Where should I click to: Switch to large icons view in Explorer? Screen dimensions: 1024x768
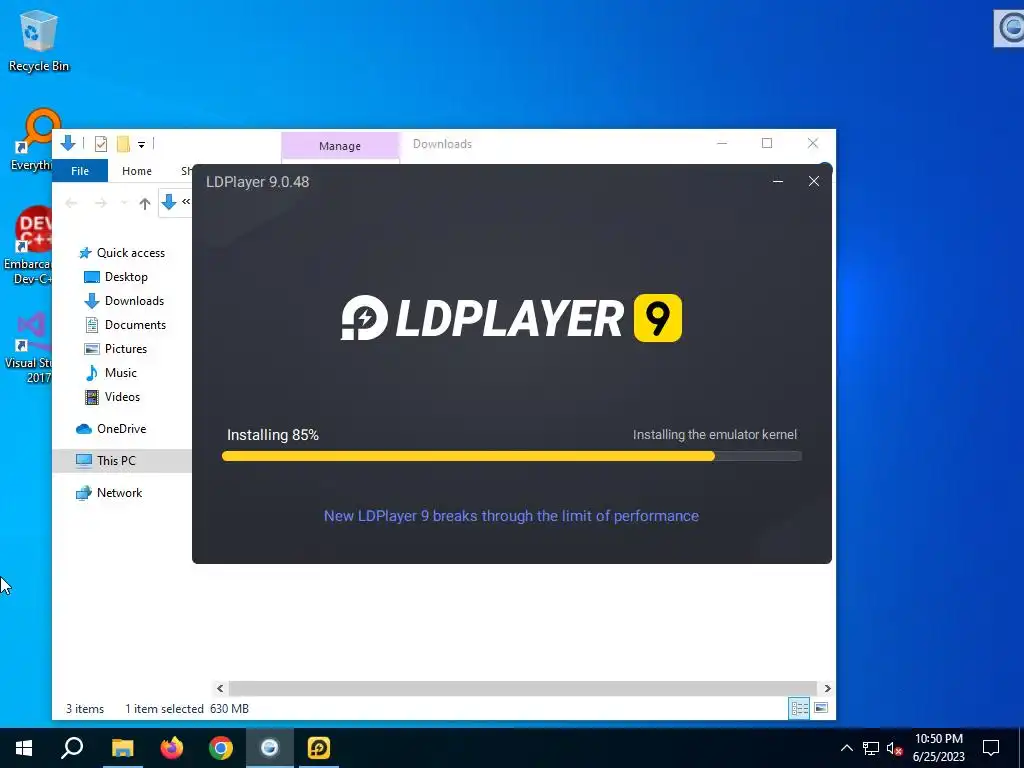[822, 709]
